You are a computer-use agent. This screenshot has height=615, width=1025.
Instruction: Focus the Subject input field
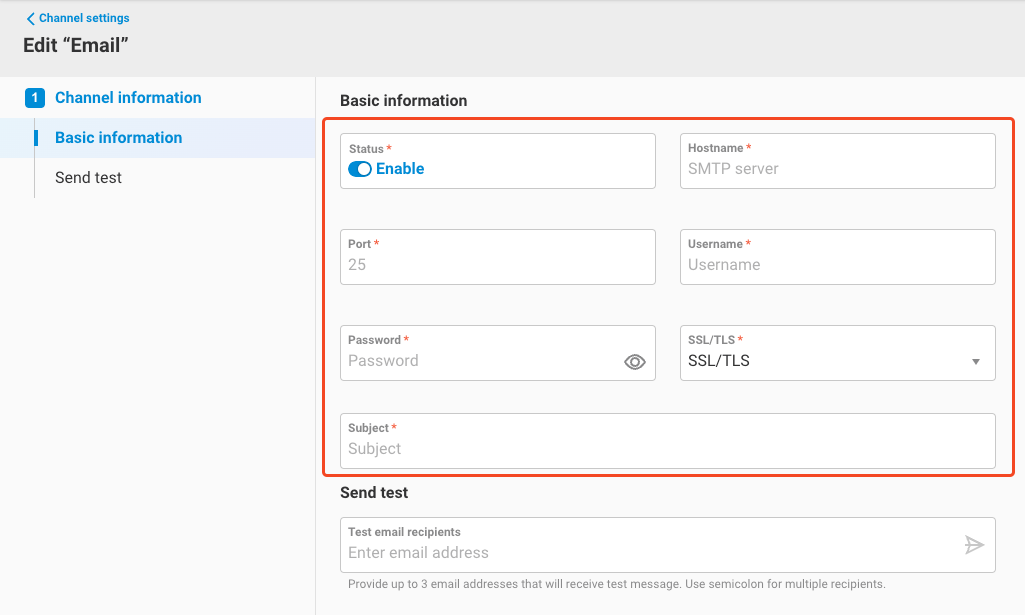pos(666,449)
